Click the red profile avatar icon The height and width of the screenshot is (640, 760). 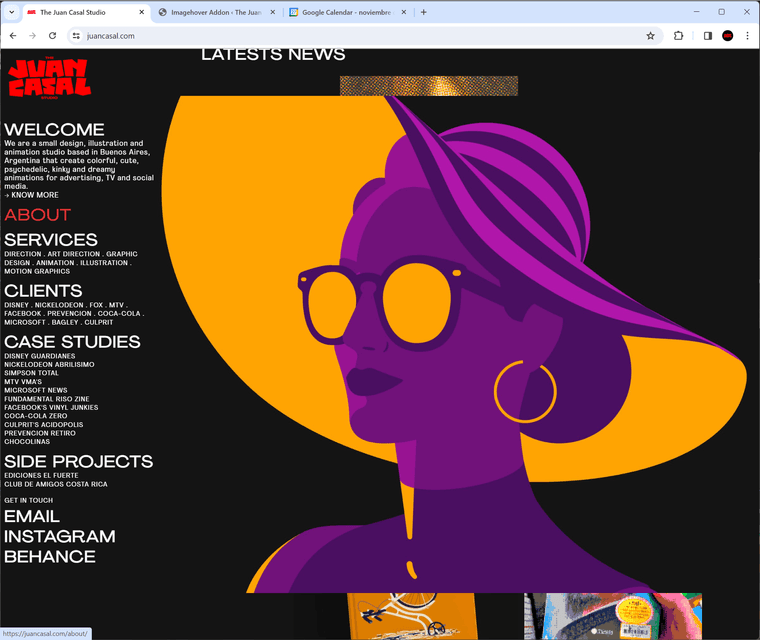coord(728,36)
